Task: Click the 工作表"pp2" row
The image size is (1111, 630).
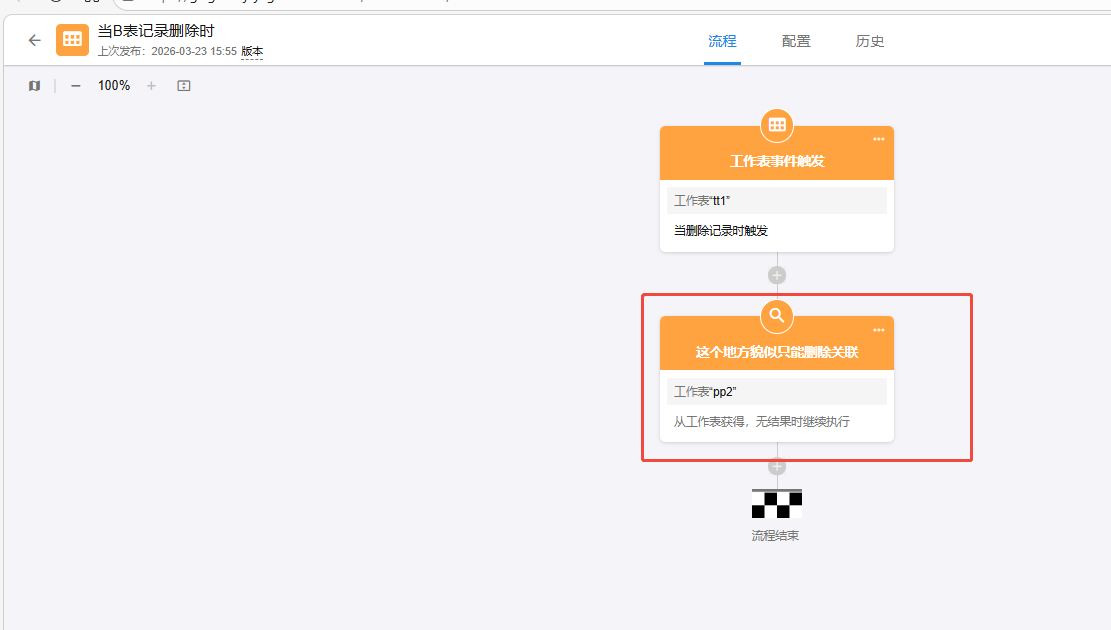Action: pyautogui.click(x=777, y=391)
